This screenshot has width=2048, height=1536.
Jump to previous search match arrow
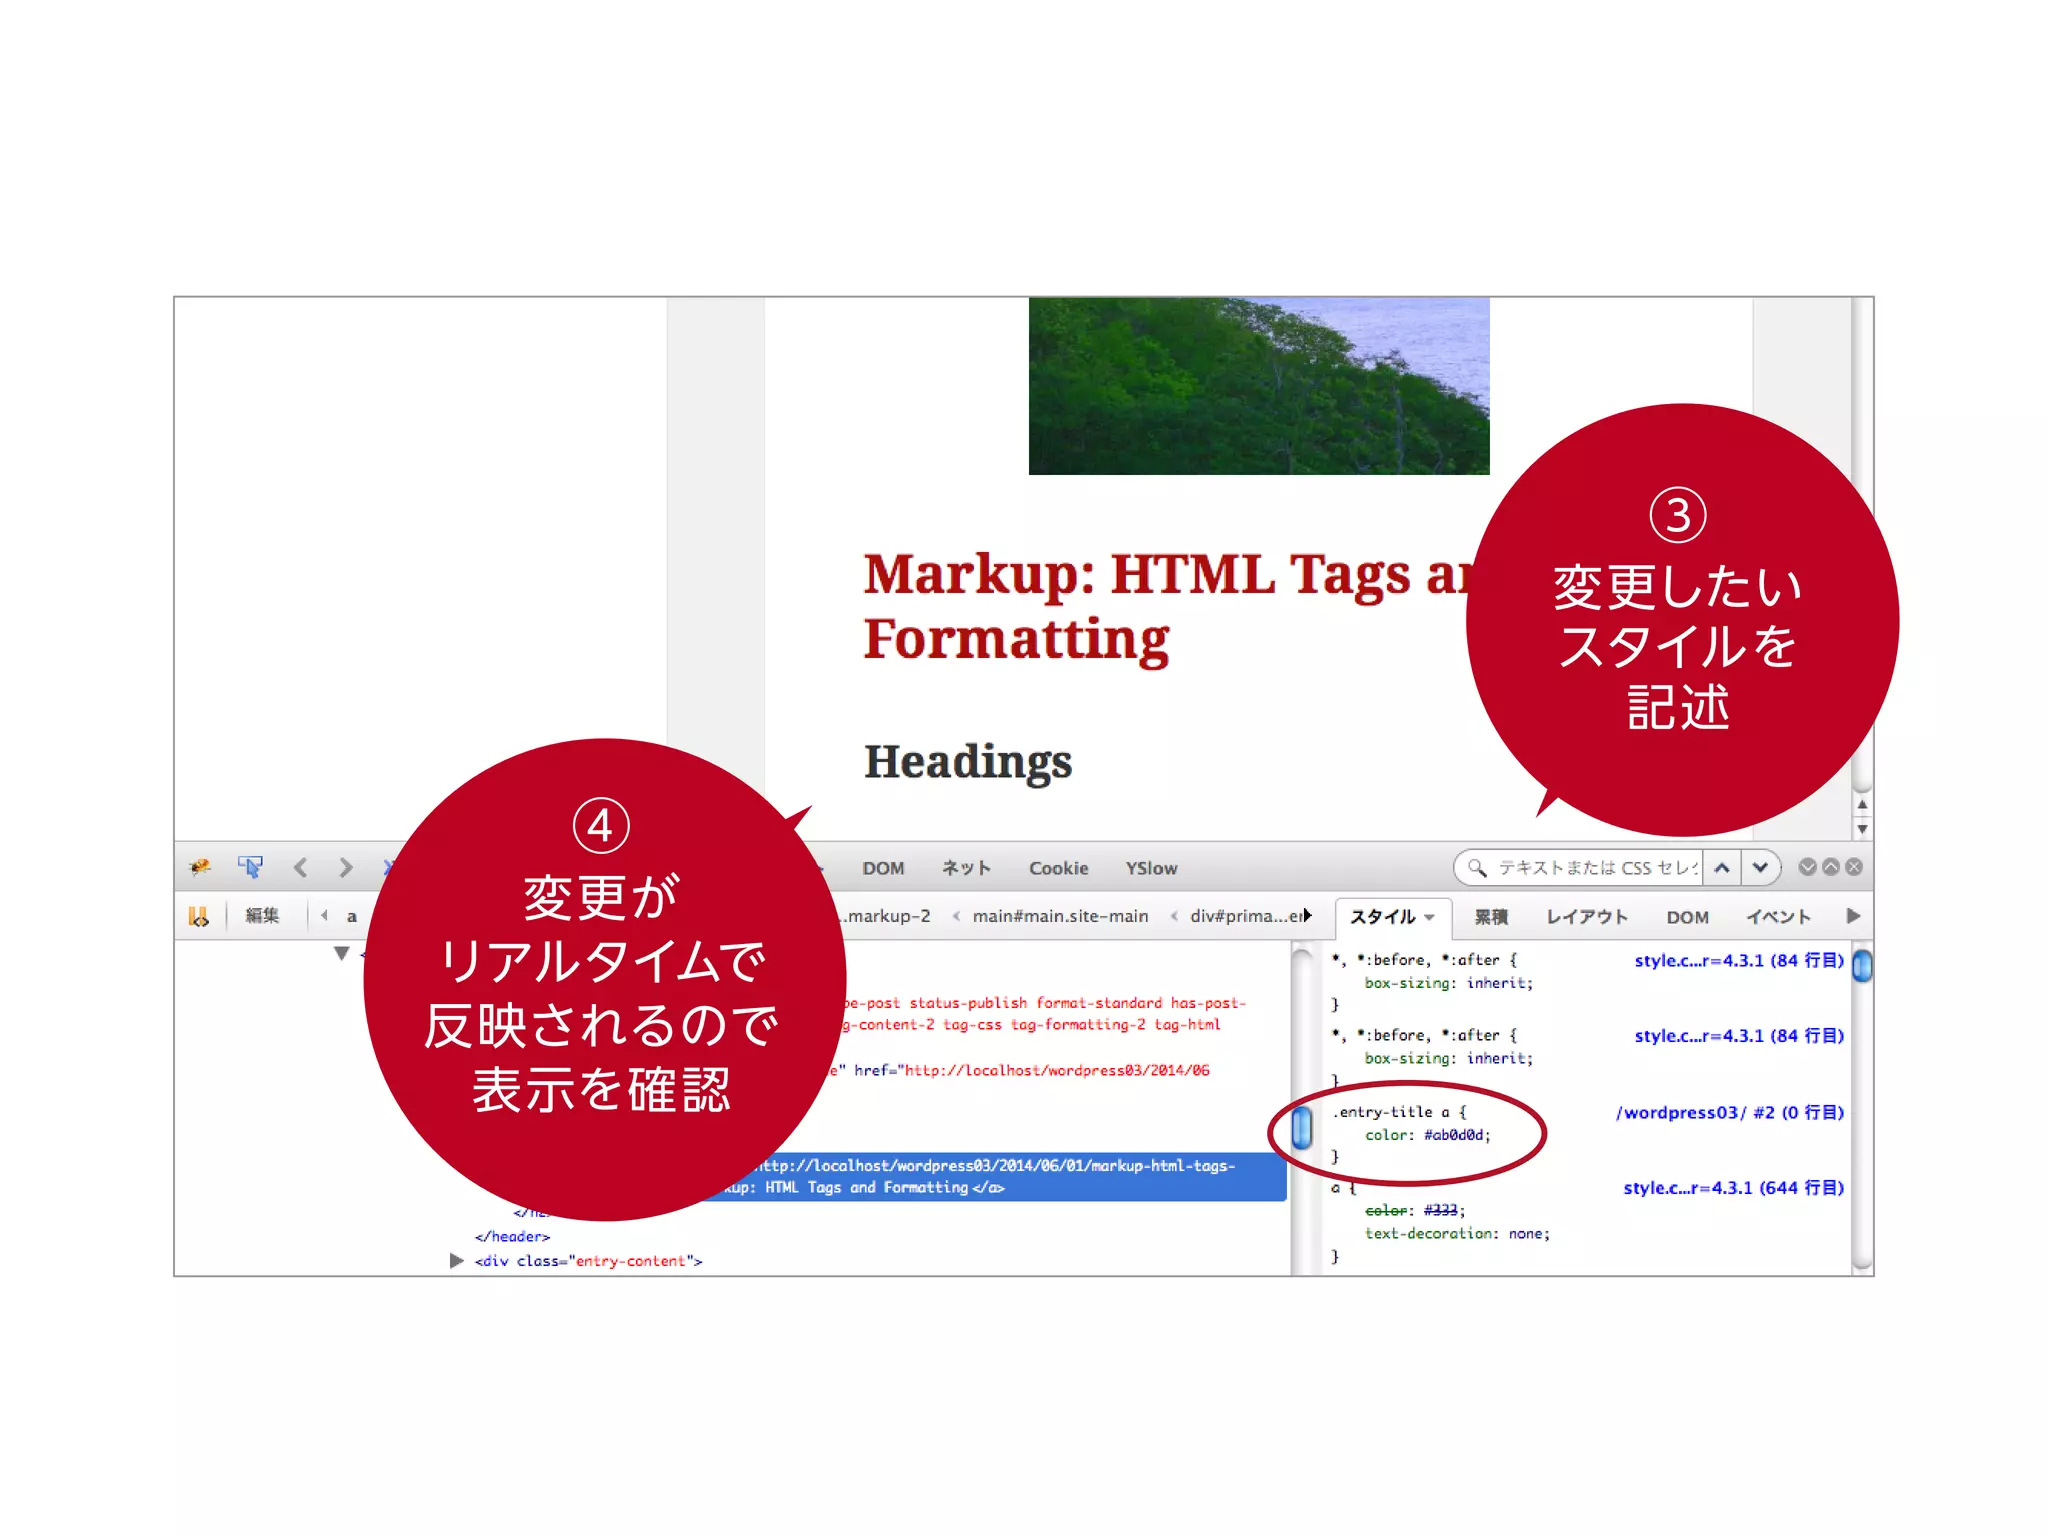(x=1722, y=868)
